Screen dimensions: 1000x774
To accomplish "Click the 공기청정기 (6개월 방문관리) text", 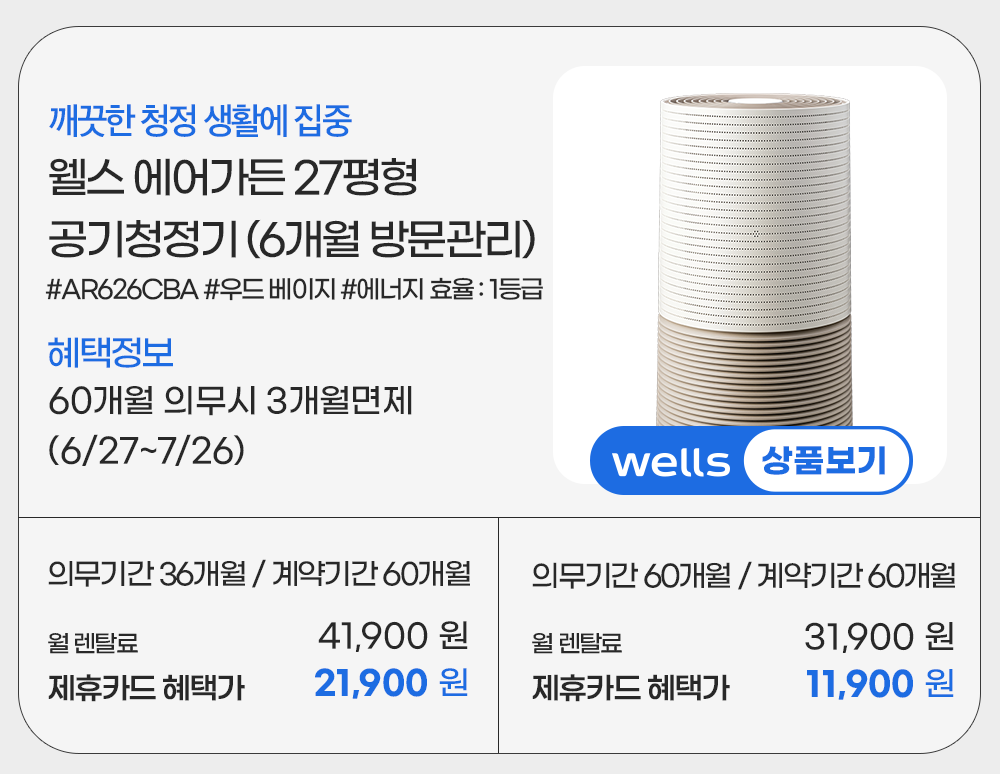I will coord(293,239).
